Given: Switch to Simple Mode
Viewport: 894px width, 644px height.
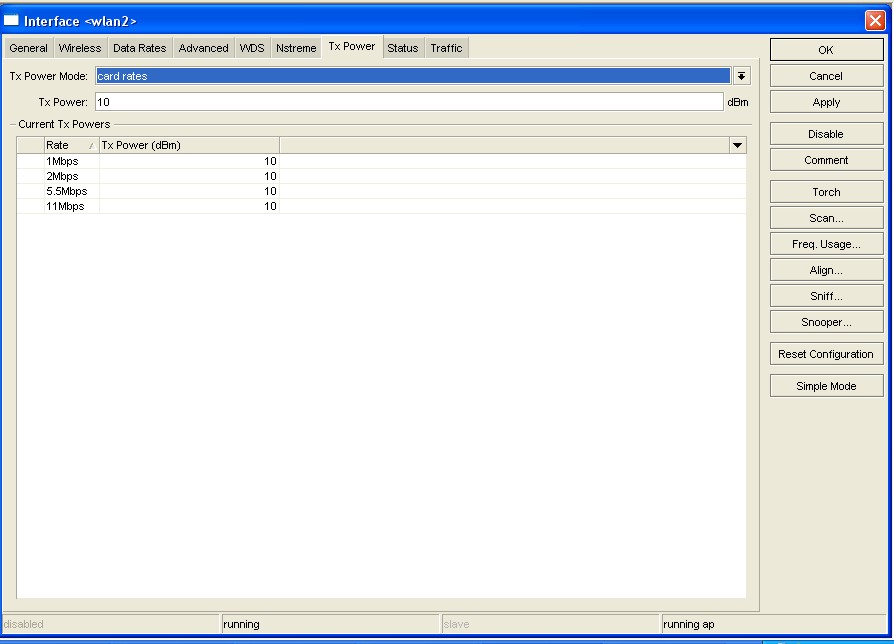Looking at the screenshot, I should click(x=826, y=386).
